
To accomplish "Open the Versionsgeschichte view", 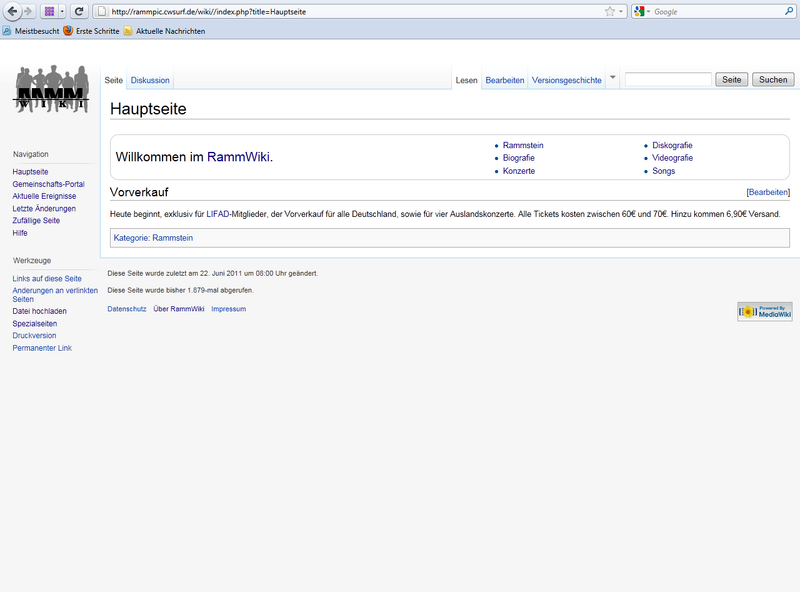I will click(565, 79).
